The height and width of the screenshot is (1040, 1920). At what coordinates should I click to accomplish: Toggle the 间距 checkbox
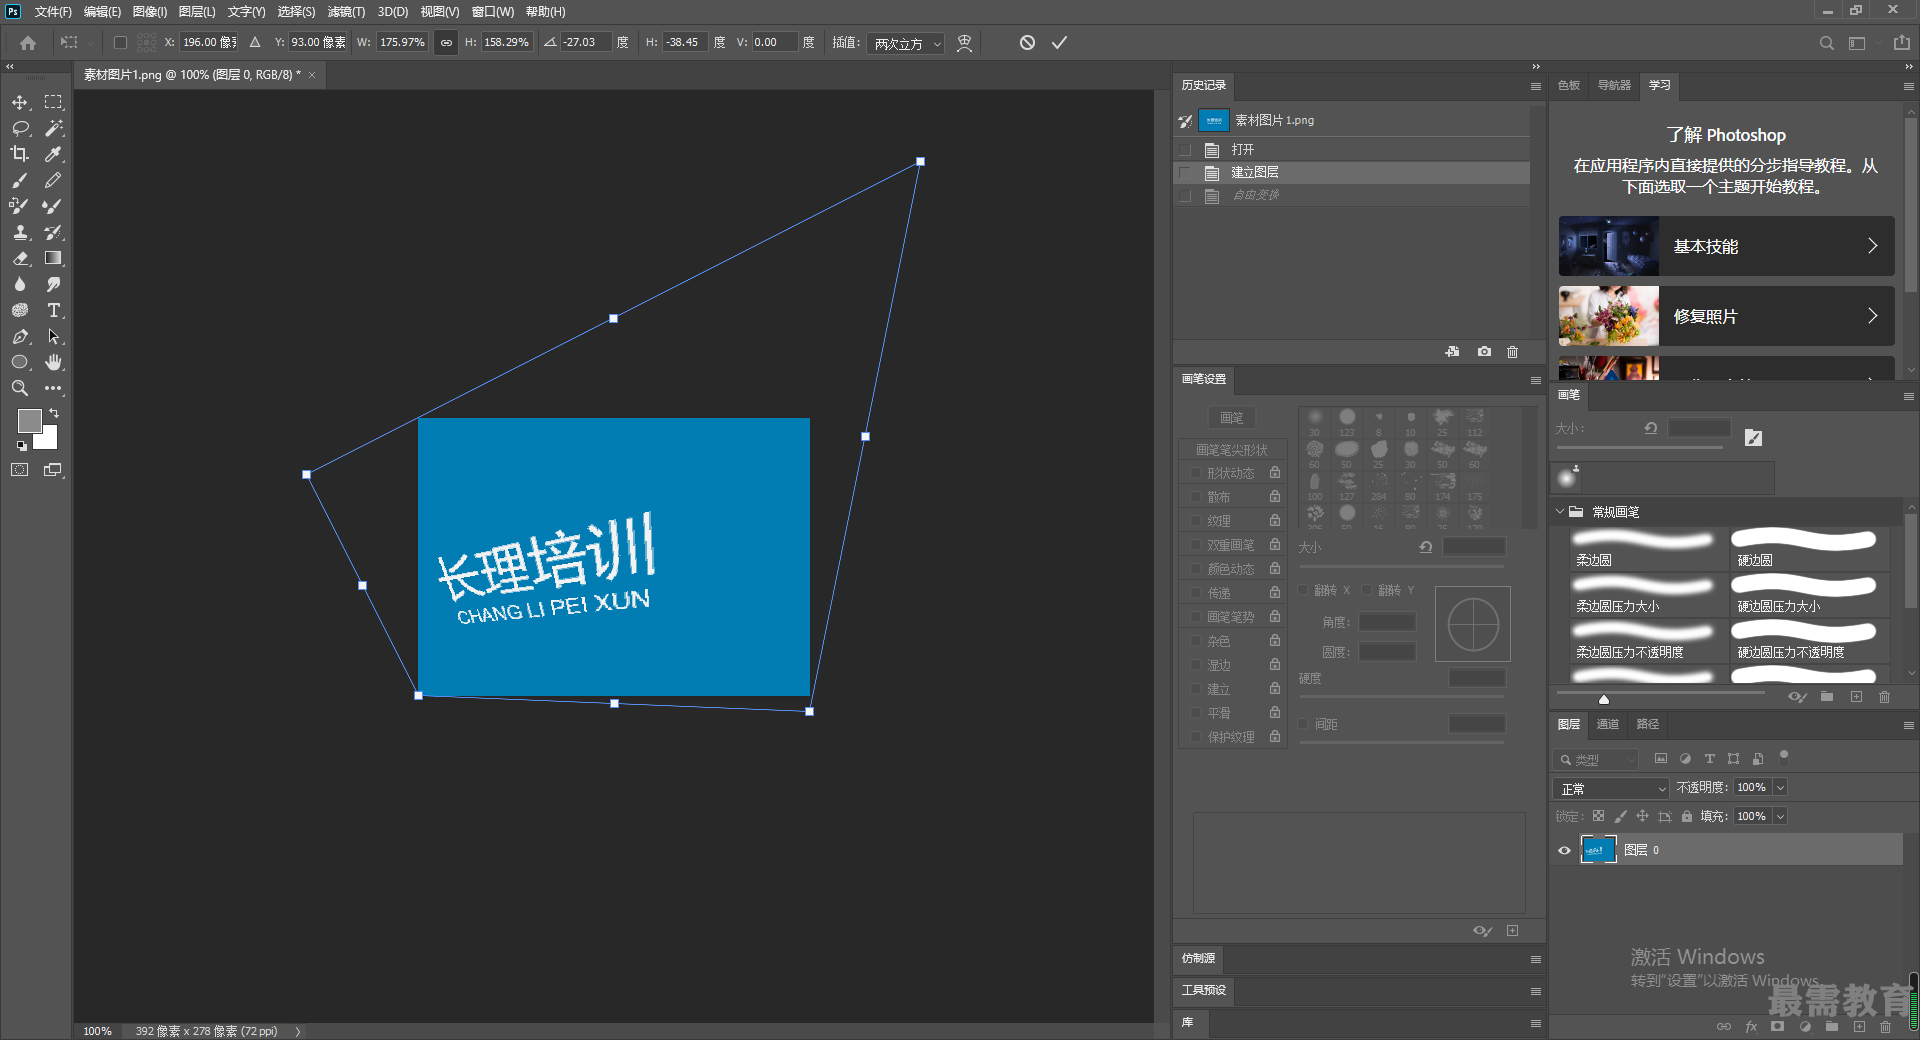click(1303, 724)
